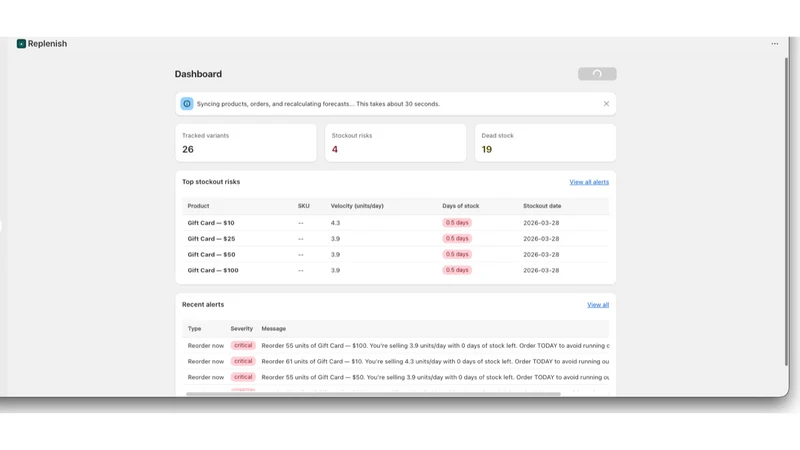
Task: Click the Velocity (units/day) column header
Action: point(357,206)
